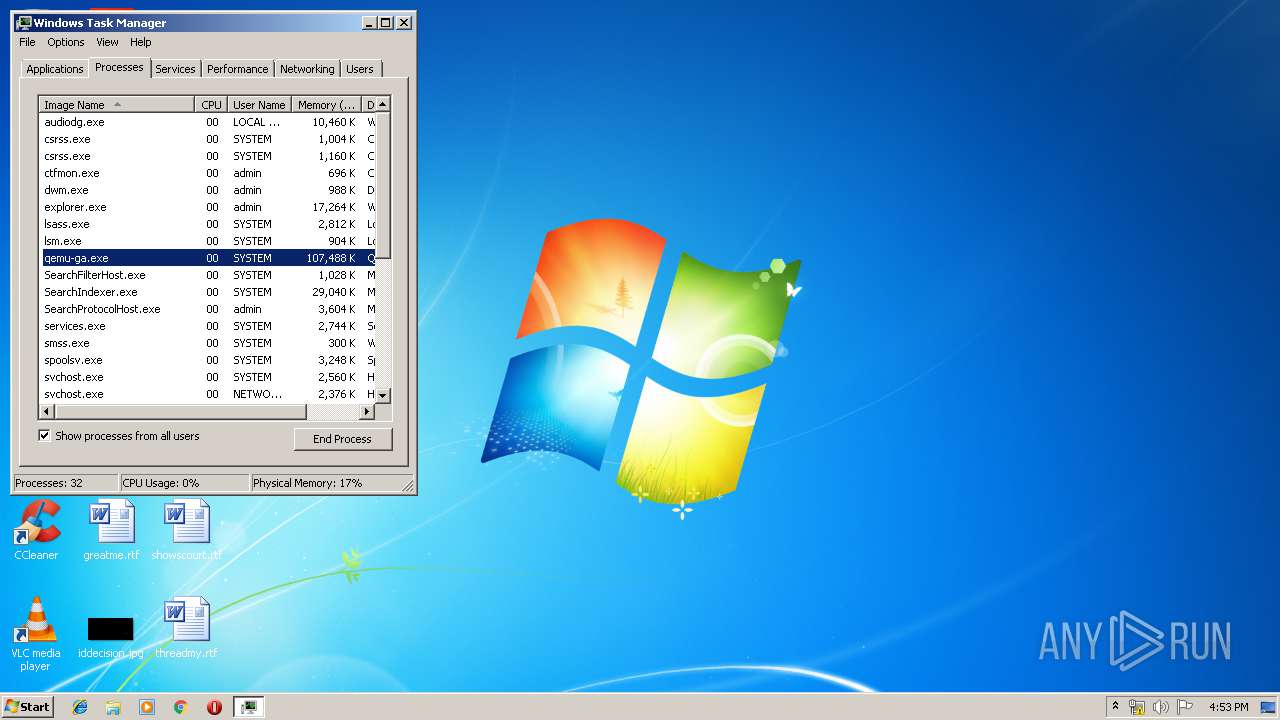This screenshot has width=1280, height=720.
Task: Open the Options menu
Action: tap(66, 42)
